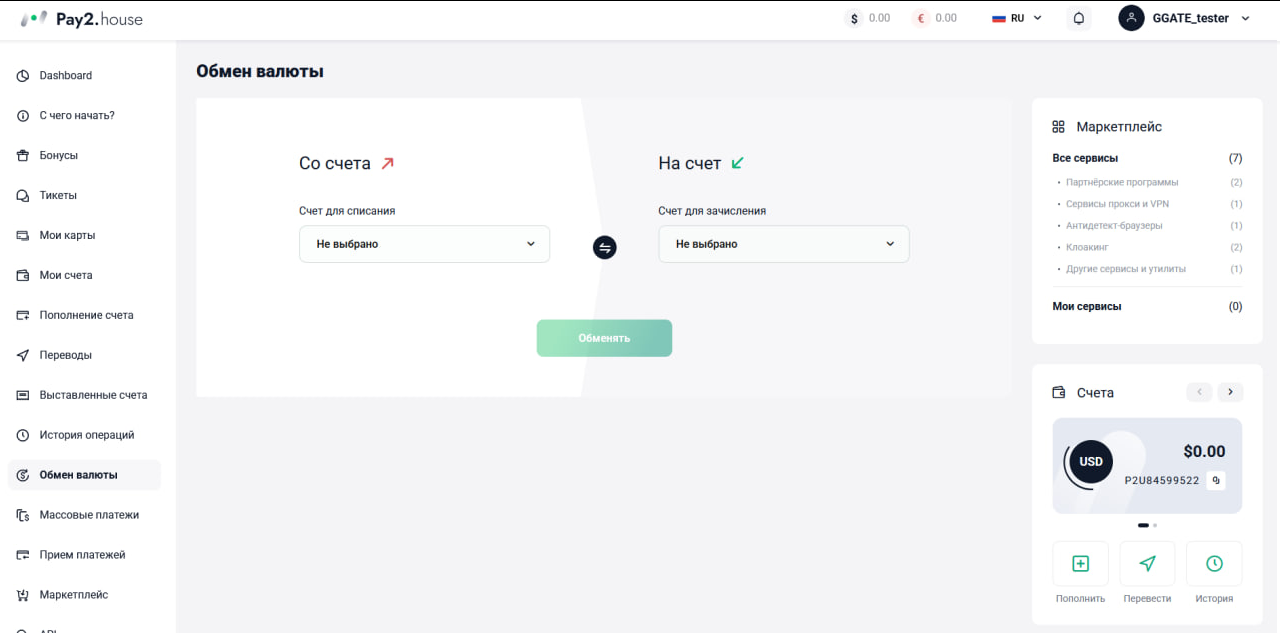
Task: Click the grid icon of Маркетплейс panel
Action: tap(1058, 127)
